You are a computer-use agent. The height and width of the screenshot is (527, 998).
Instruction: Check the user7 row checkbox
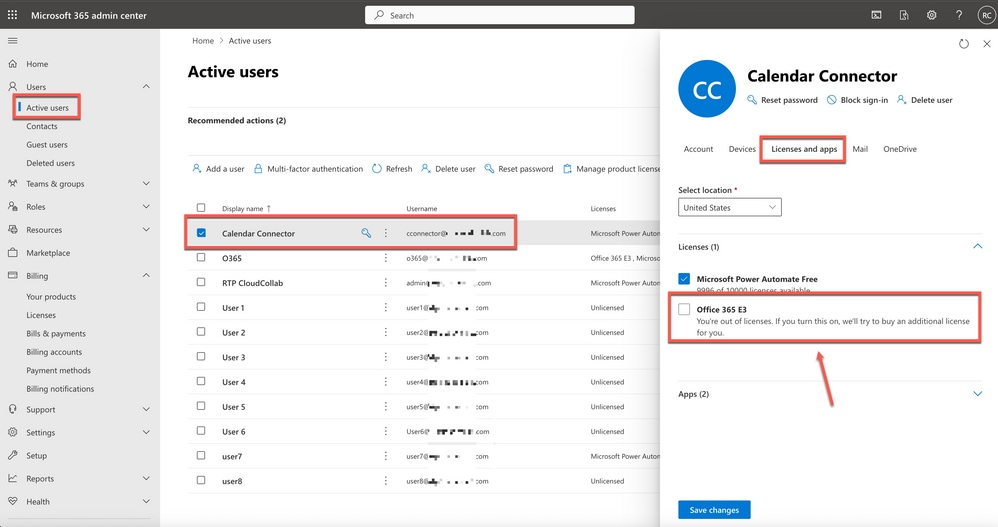pos(201,456)
